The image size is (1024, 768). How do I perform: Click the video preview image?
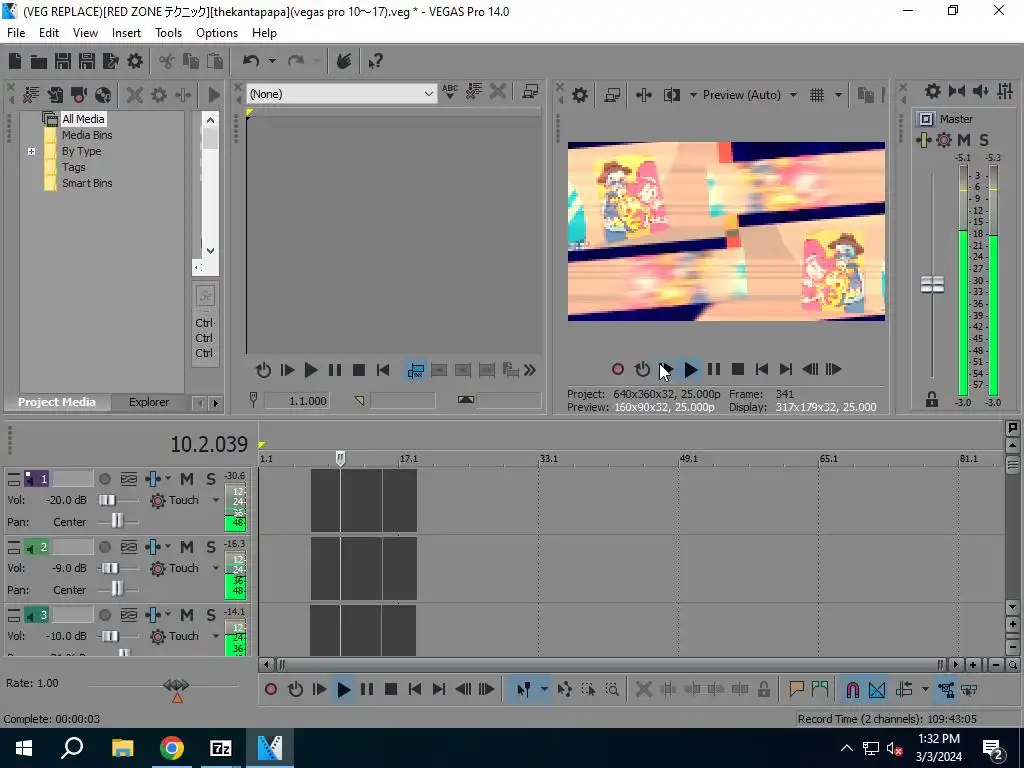(x=726, y=231)
